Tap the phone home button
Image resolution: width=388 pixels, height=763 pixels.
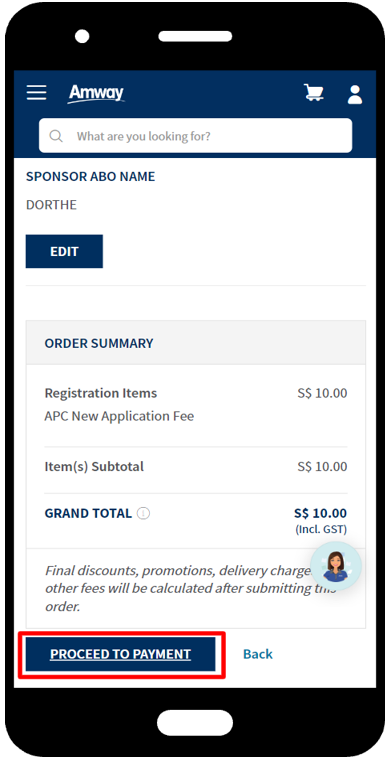click(195, 723)
